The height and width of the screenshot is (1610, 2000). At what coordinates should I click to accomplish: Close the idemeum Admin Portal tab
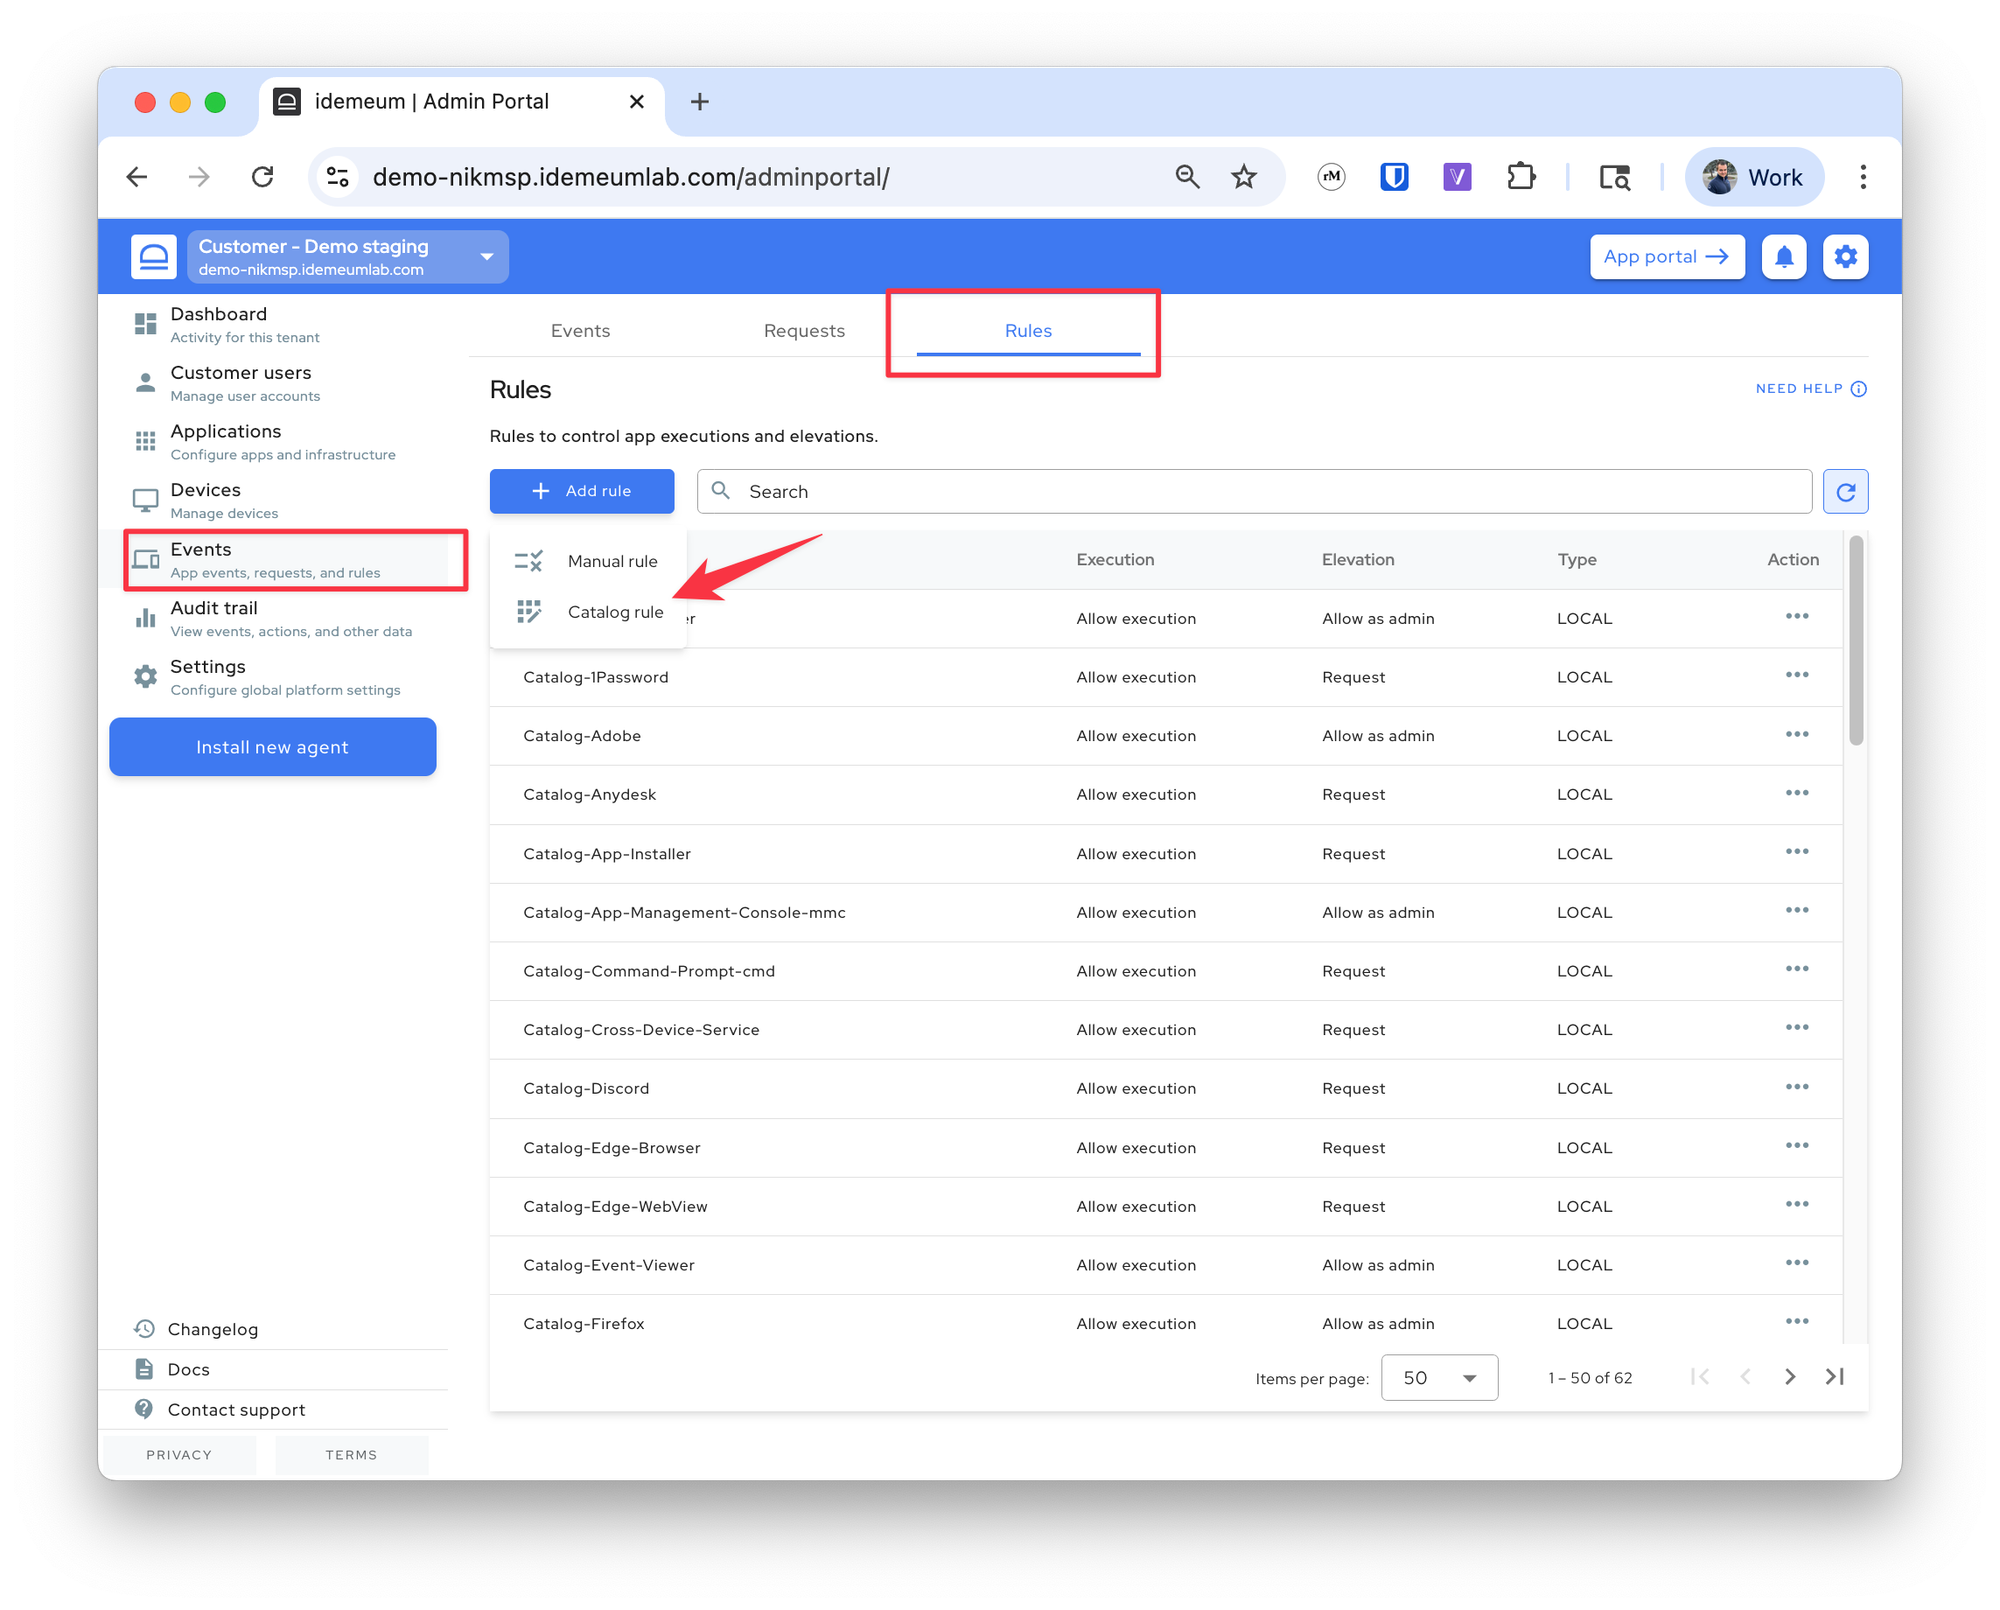click(637, 101)
